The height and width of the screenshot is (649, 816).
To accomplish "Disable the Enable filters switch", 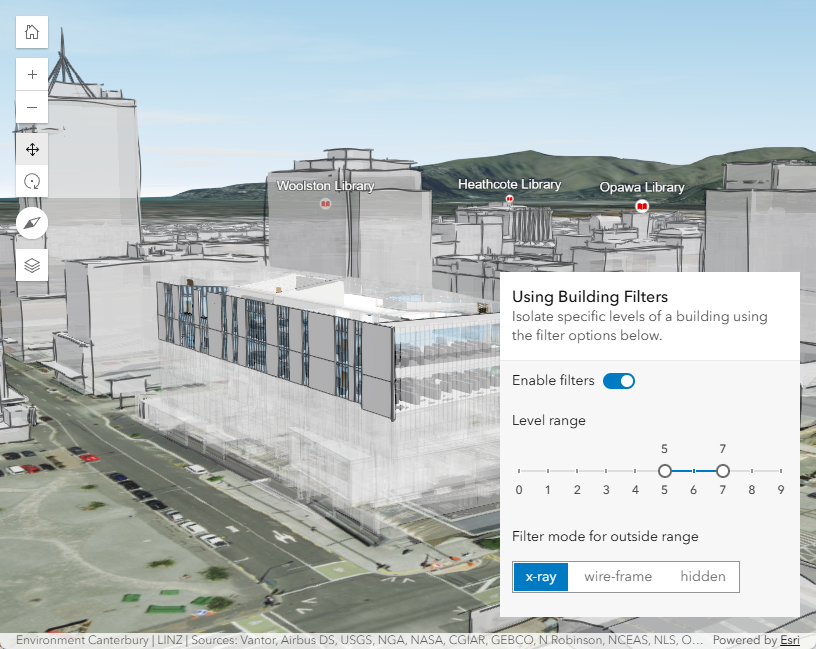I will tap(618, 381).
